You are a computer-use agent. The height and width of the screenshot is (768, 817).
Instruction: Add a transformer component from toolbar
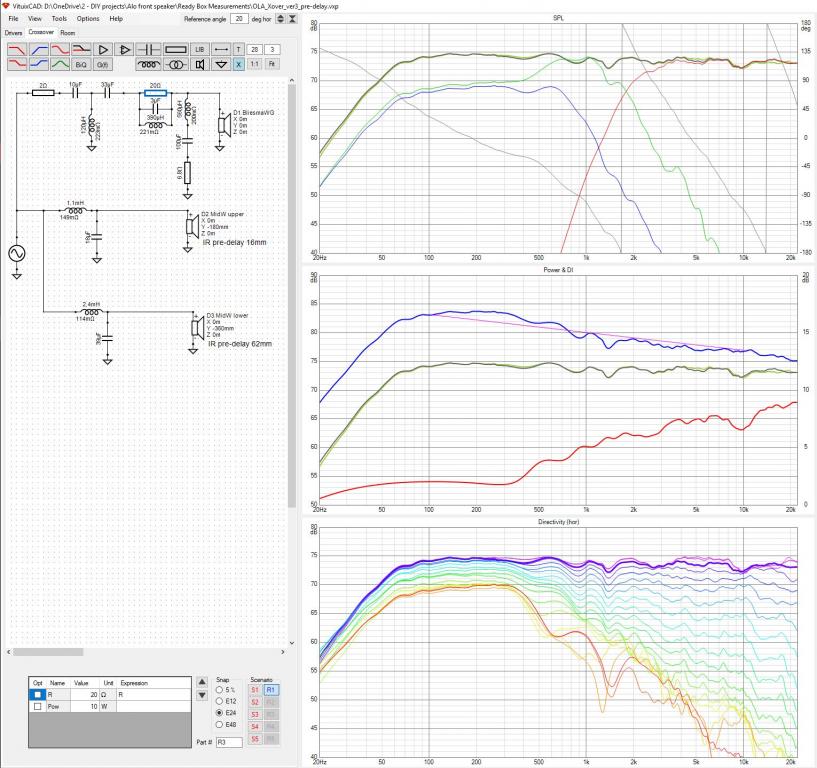176,65
